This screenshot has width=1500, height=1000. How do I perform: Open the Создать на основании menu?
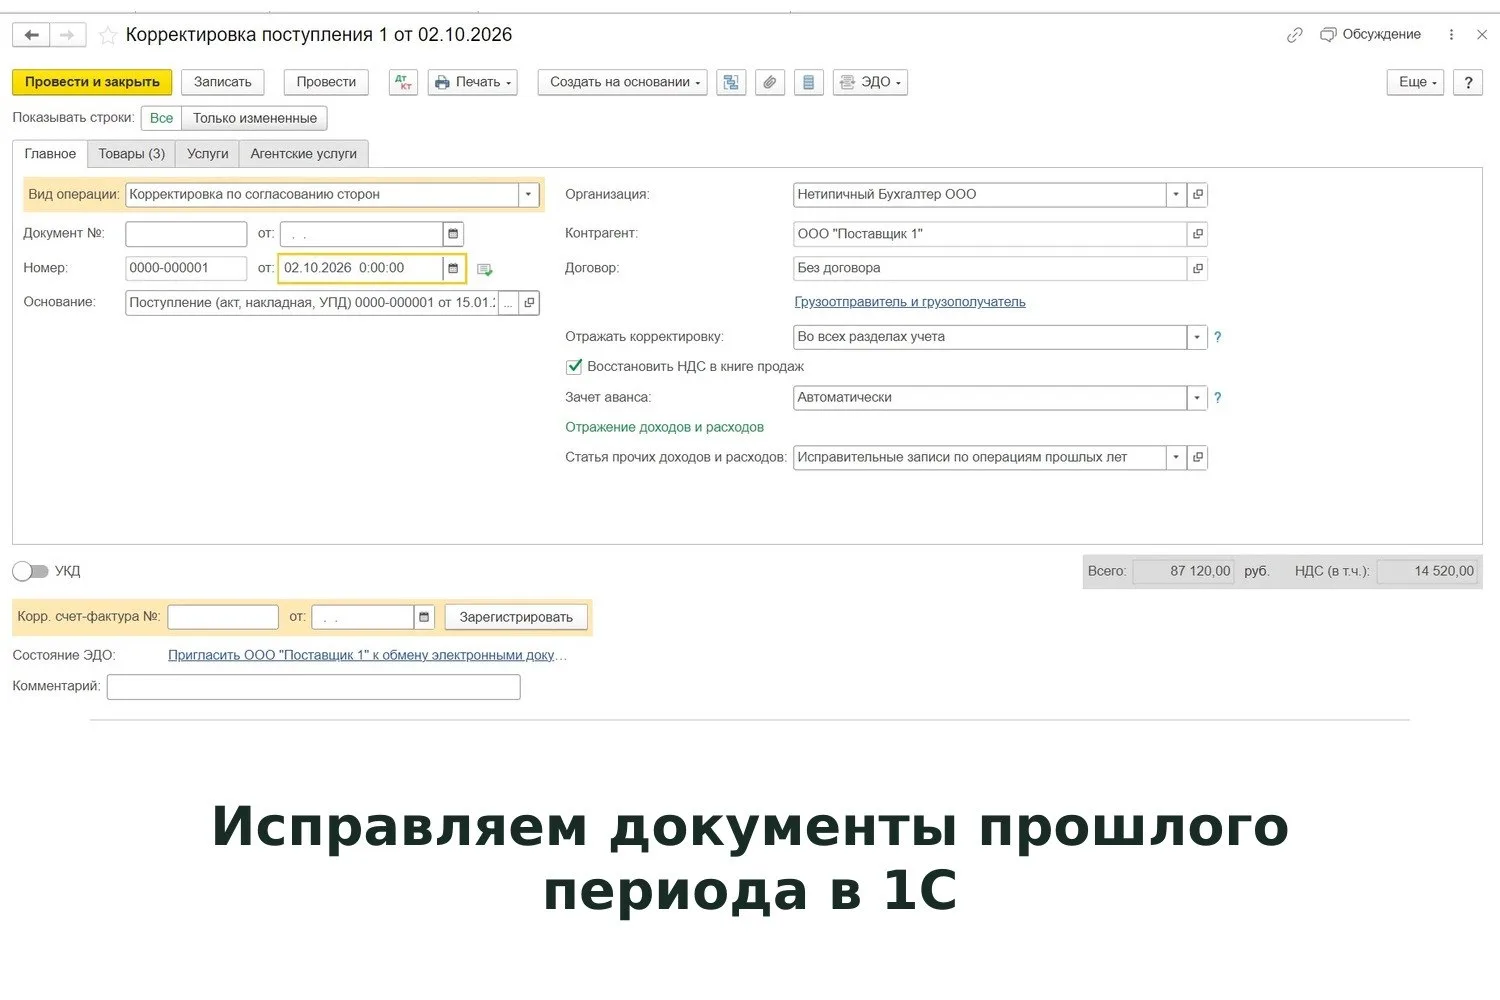(x=623, y=82)
